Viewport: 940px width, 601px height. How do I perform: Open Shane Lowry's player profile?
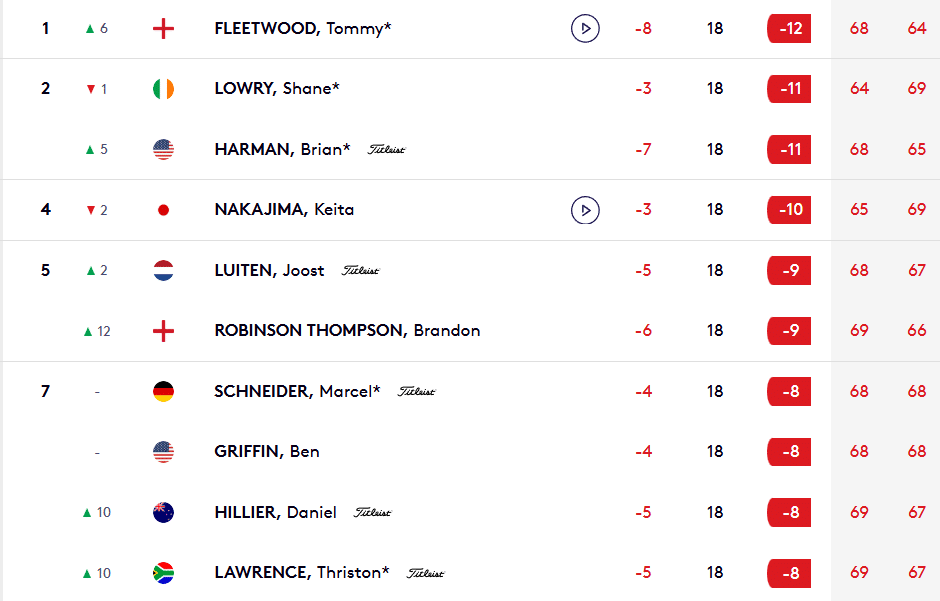pyautogui.click(x=277, y=89)
